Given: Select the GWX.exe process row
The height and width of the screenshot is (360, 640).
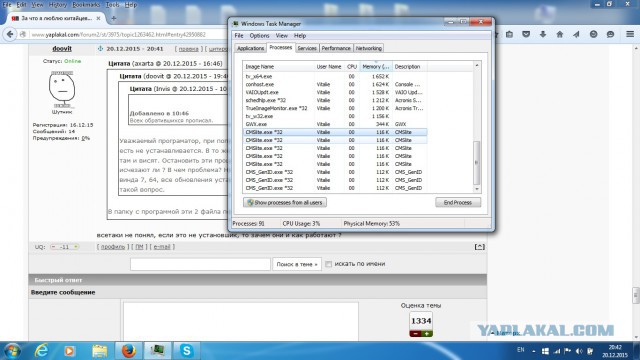Looking at the screenshot, I should coord(335,124).
